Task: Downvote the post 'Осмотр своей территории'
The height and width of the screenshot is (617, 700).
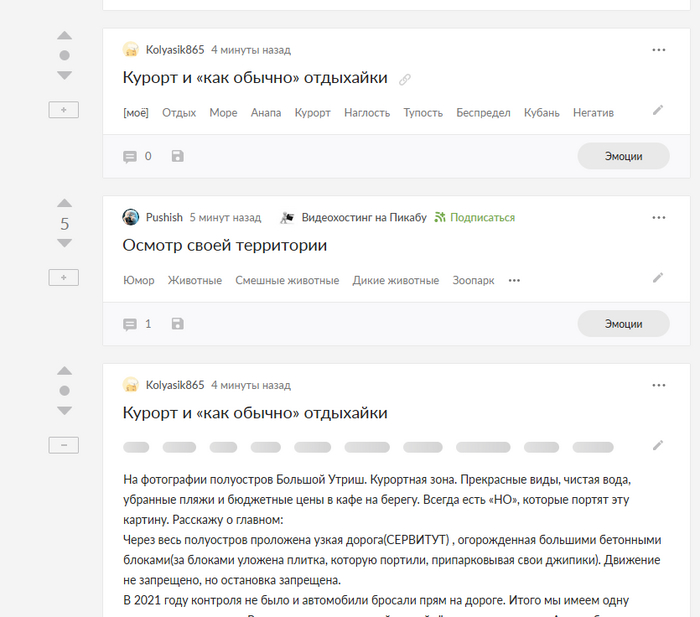Action: point(64,243)
